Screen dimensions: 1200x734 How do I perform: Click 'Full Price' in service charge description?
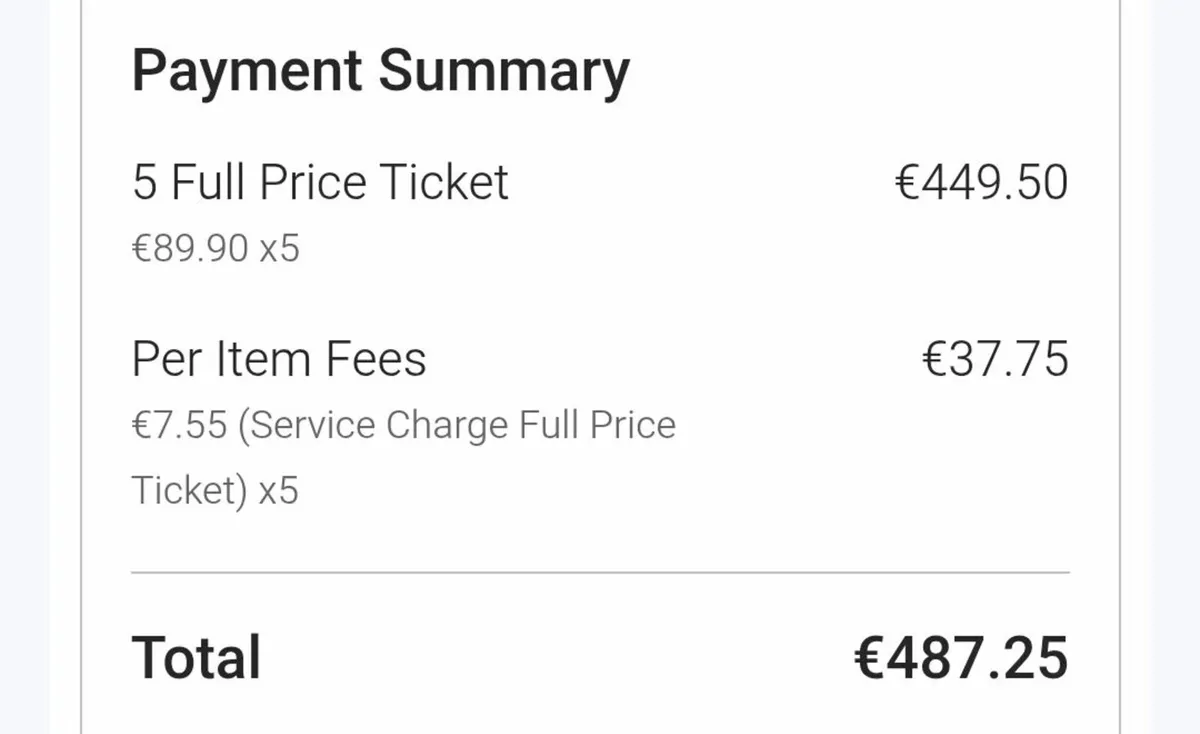(597, 425)
